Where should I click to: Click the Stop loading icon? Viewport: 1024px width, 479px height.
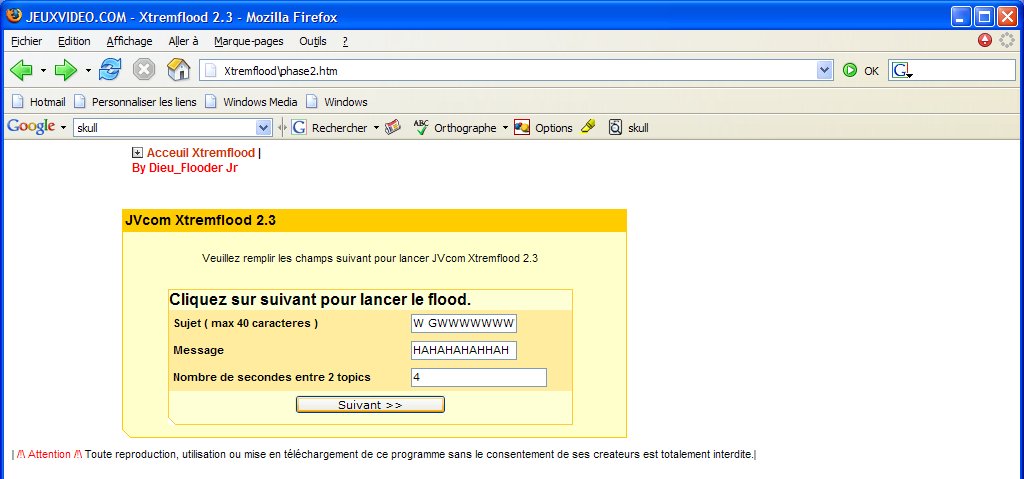click(144, 70)
